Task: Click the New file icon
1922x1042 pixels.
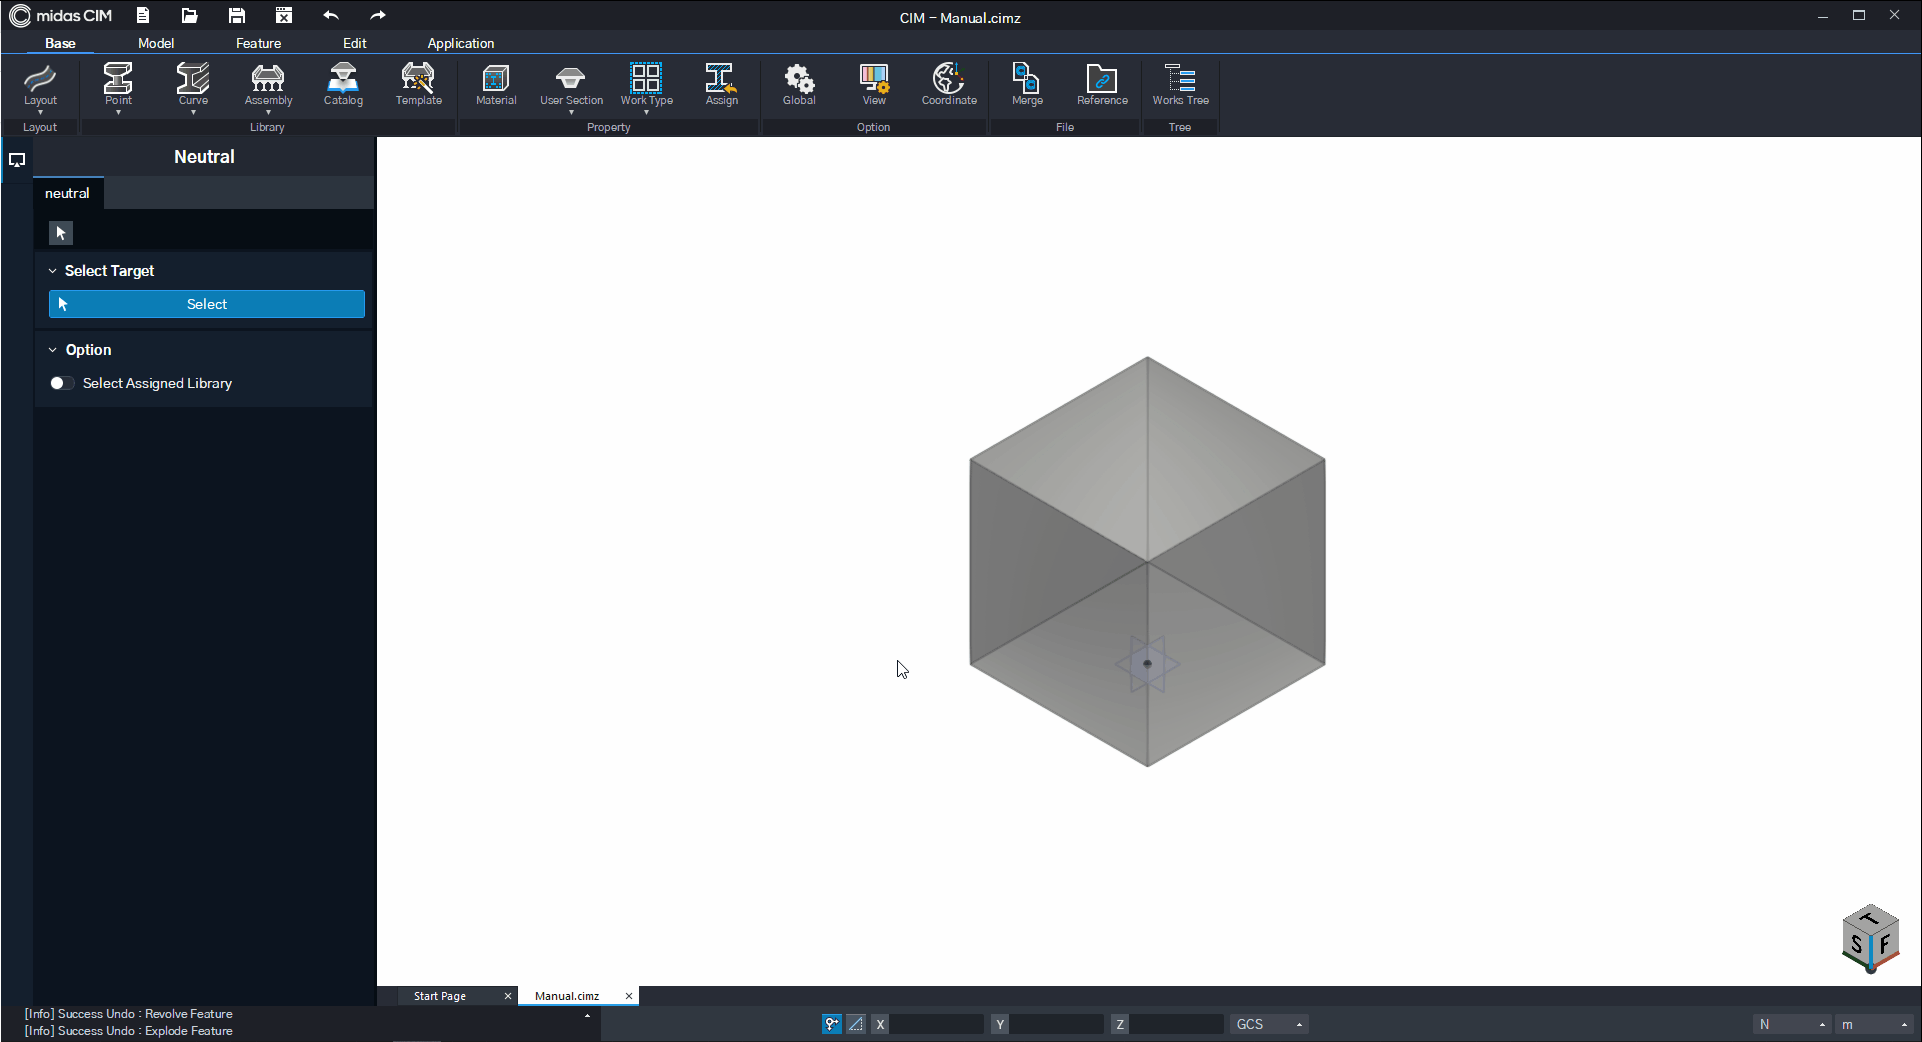Action: (143, 15)
